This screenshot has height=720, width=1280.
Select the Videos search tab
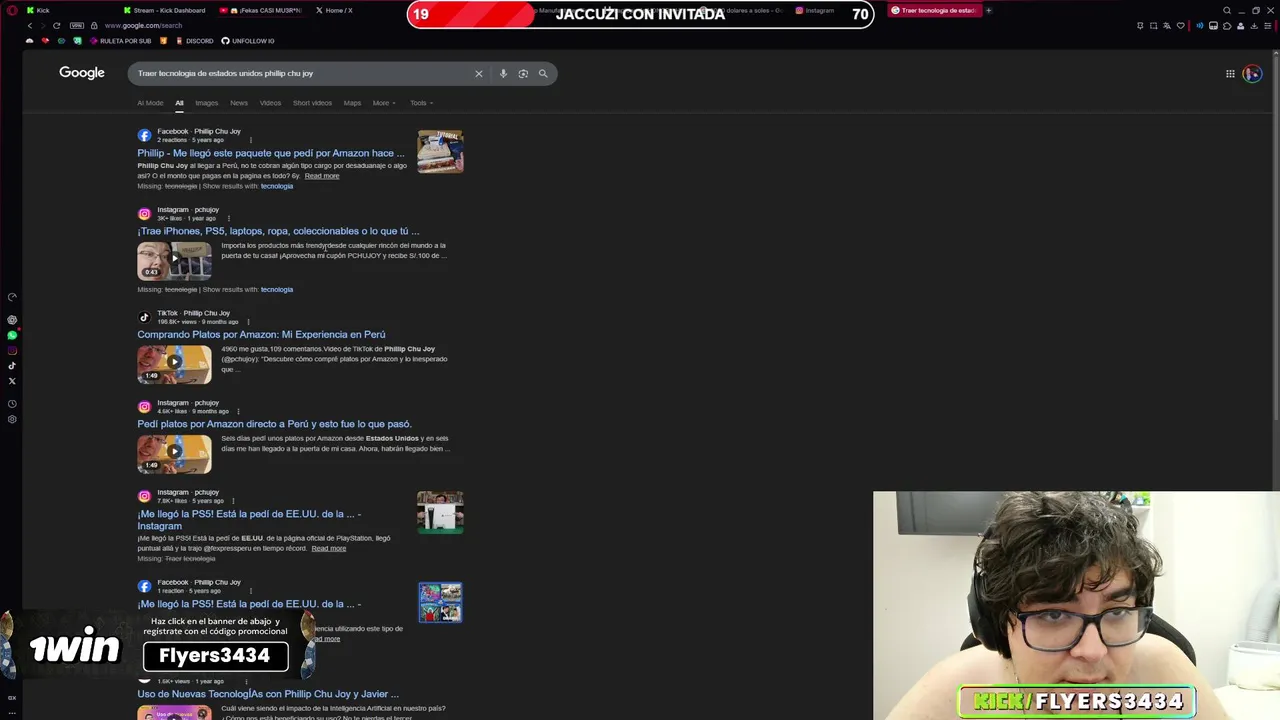click(270, 103)
